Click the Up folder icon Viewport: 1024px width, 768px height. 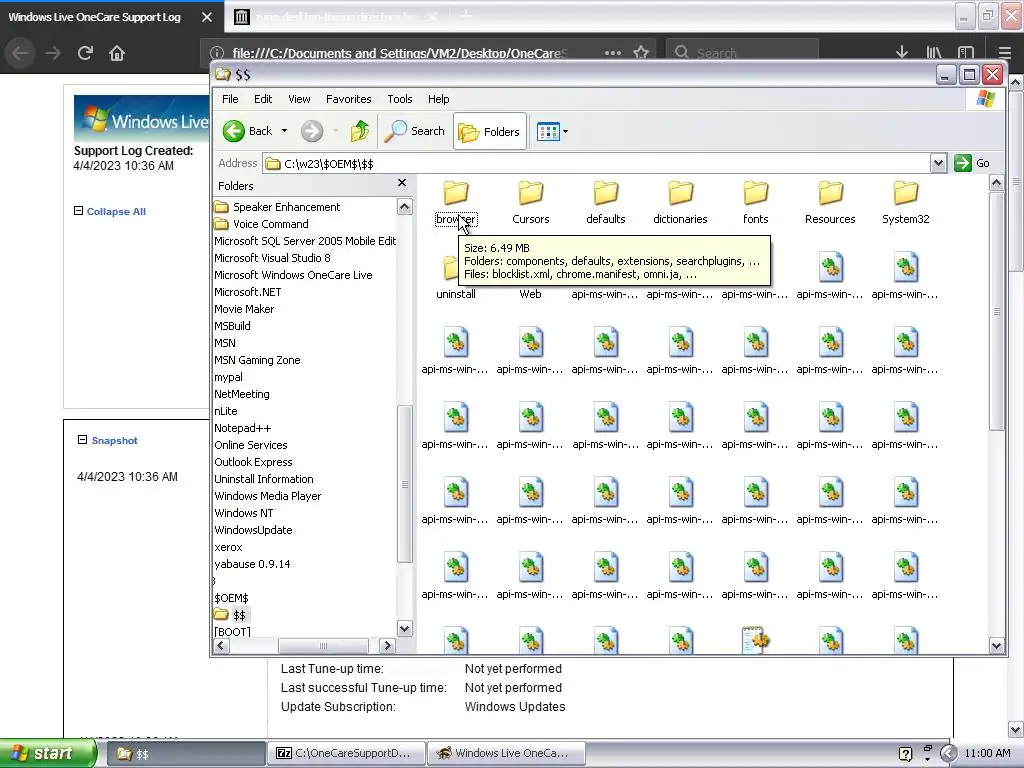pos(359,131)
